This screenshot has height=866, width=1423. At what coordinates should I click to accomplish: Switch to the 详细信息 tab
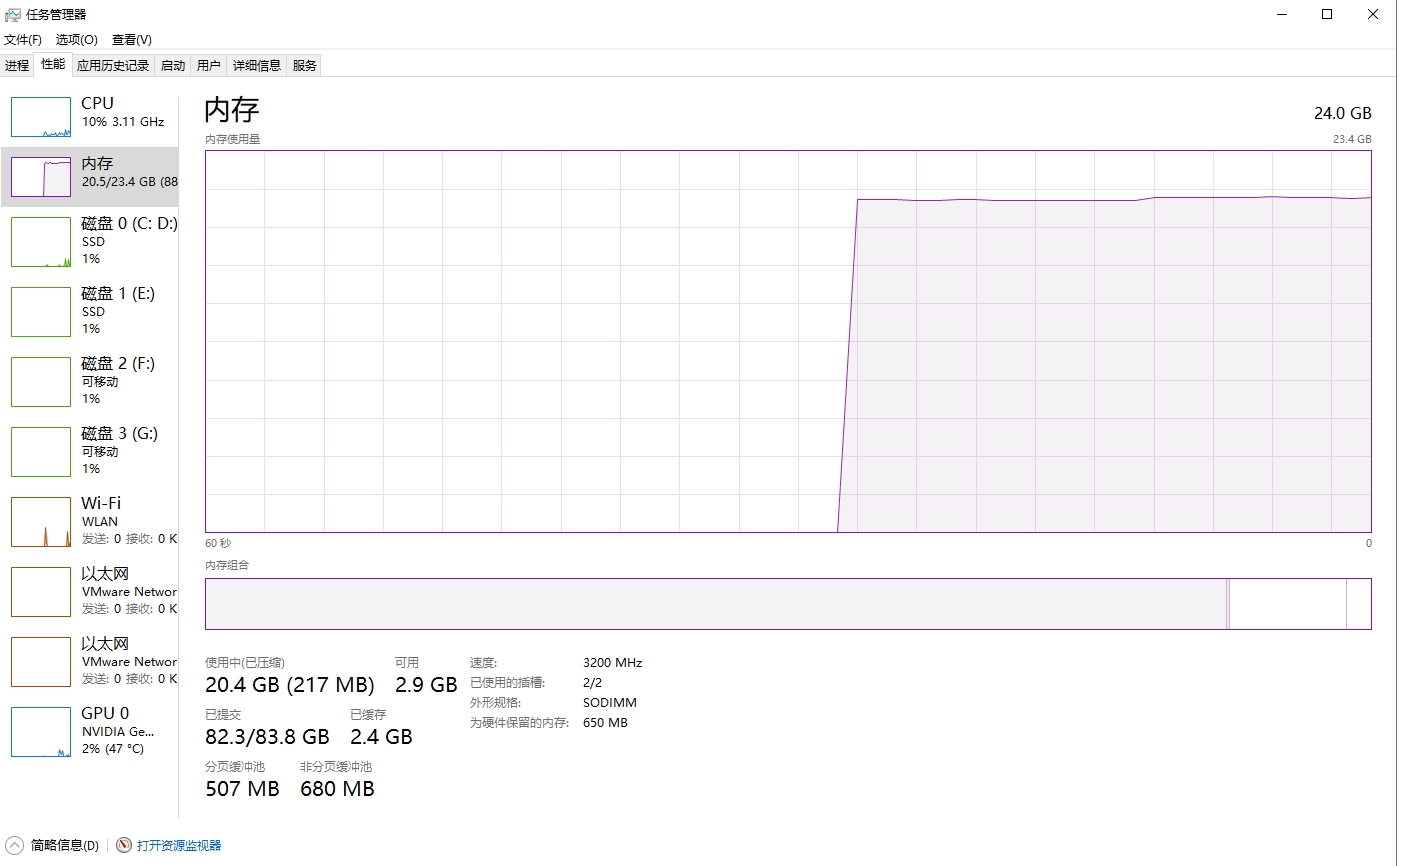(257, 66)
